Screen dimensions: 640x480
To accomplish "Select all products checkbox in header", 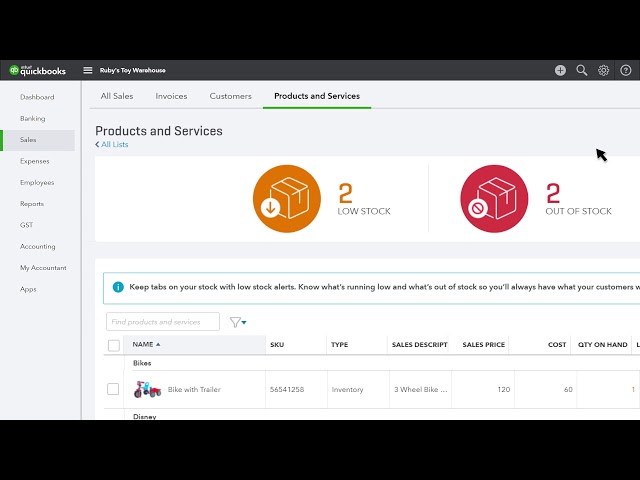I will [114, 345].
